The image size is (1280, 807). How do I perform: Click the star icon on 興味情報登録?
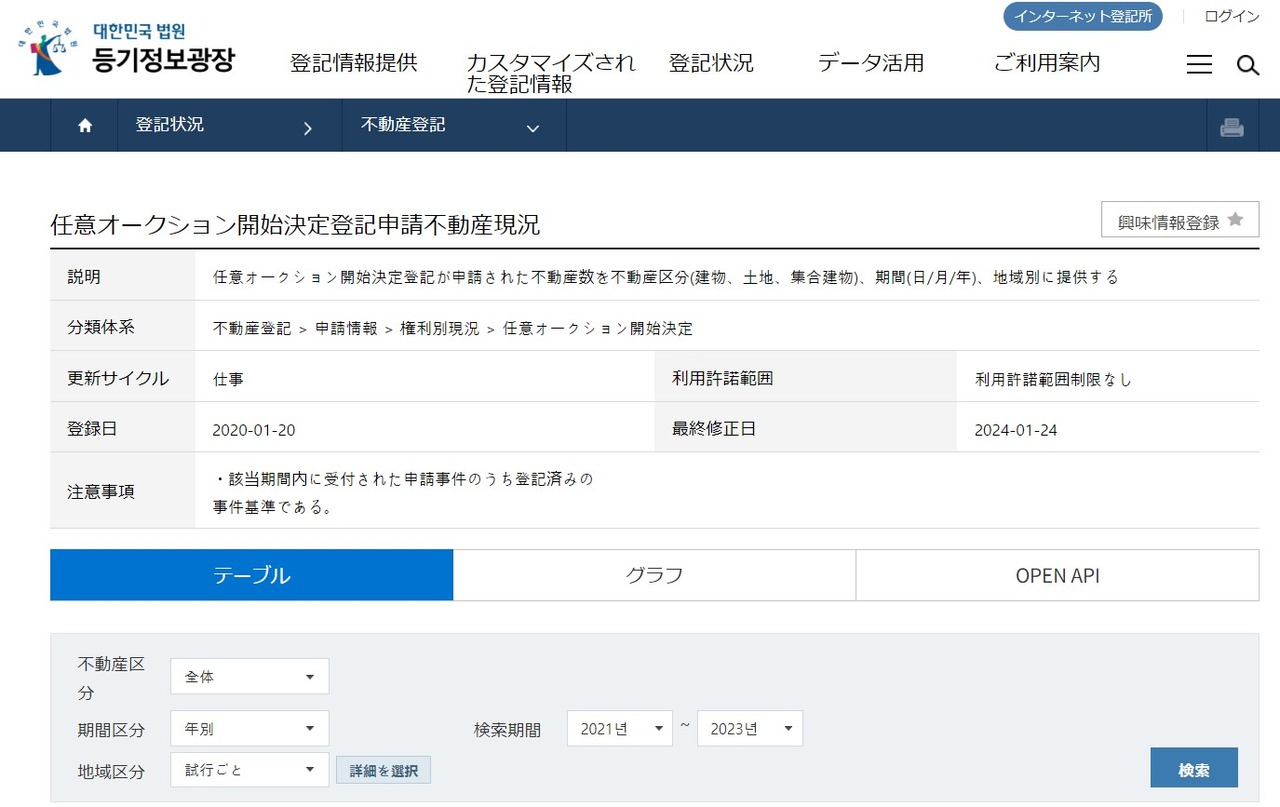(1235, 220)
